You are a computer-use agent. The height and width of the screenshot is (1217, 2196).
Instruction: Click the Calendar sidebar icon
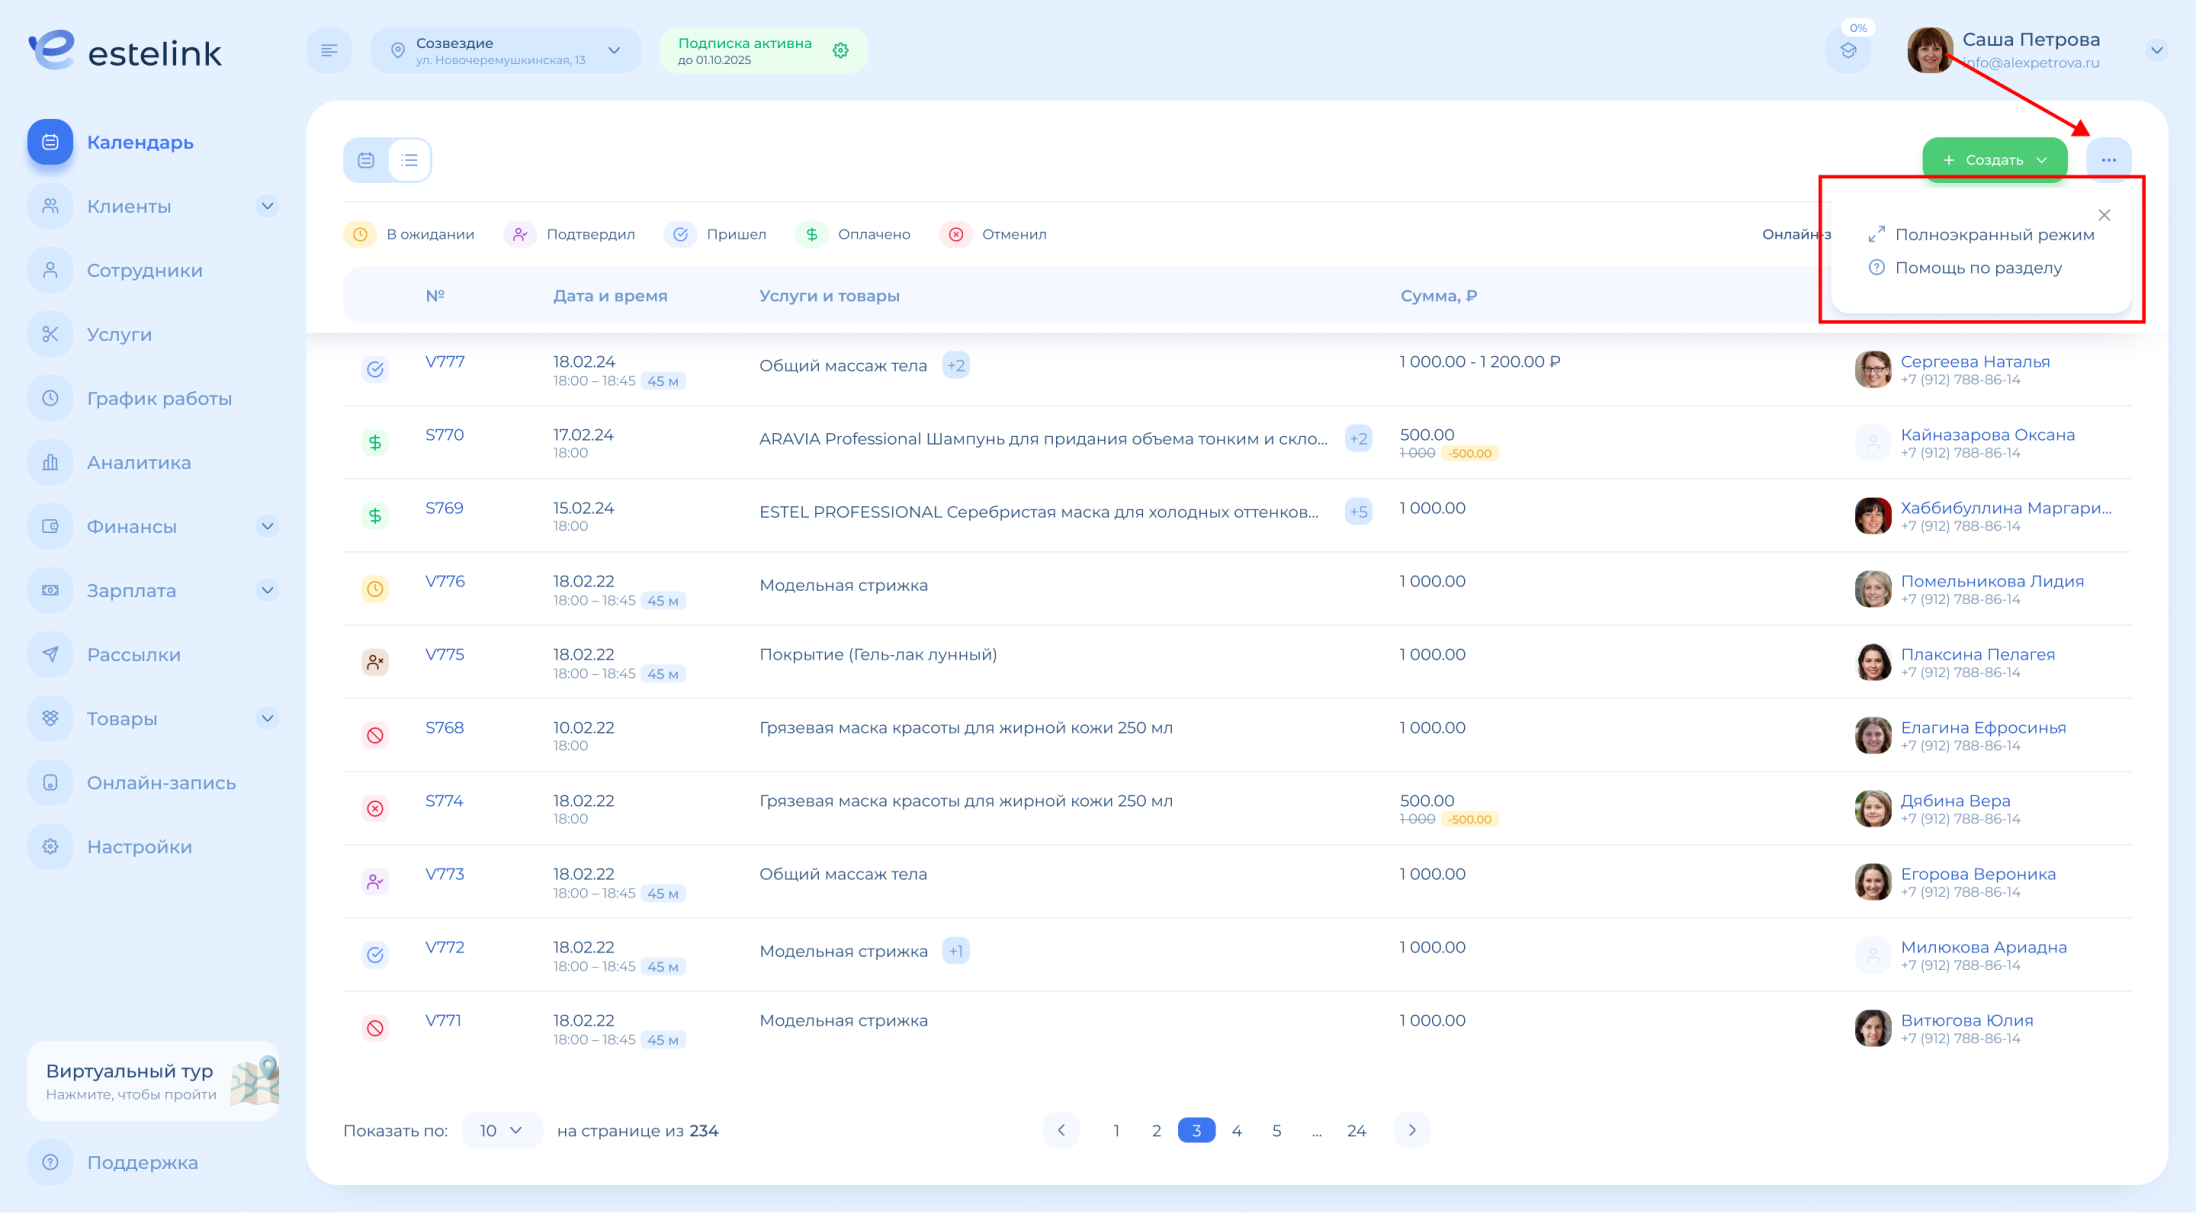[50, 142]
